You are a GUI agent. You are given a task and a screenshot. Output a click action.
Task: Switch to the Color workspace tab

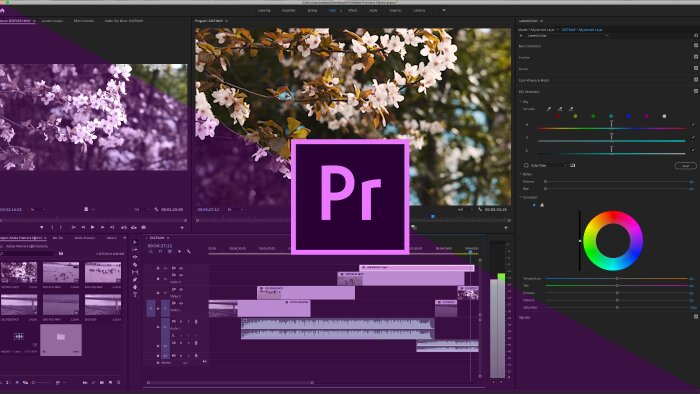pyautogui.click(x=332, y=10)
